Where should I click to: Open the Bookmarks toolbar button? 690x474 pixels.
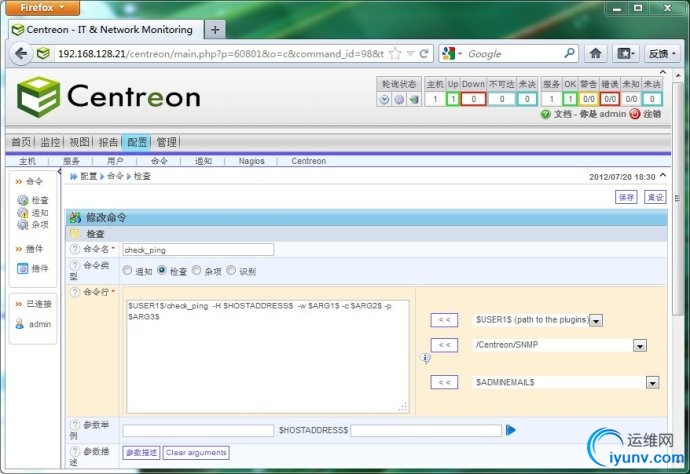click(625, 54)
